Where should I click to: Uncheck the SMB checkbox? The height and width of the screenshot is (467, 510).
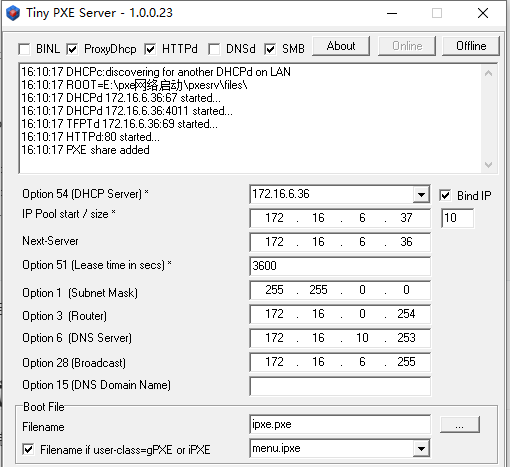coord(270,49)
